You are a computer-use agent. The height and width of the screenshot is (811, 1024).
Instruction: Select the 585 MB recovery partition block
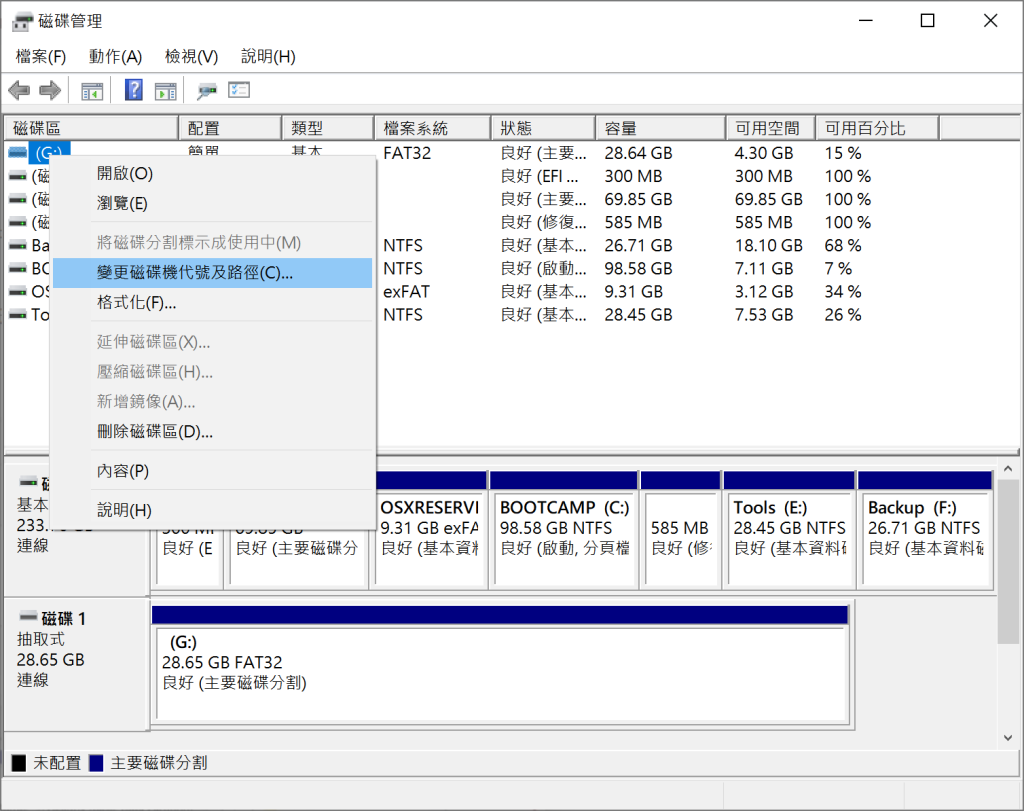[x=680, y=530]
